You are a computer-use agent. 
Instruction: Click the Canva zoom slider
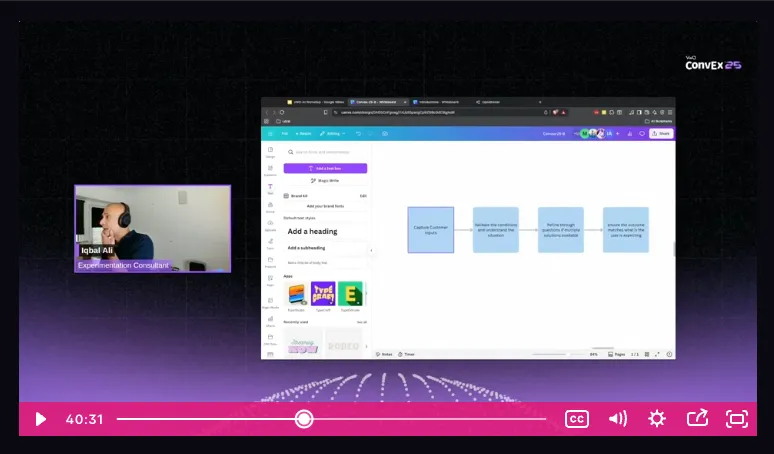tap(558, 354)
